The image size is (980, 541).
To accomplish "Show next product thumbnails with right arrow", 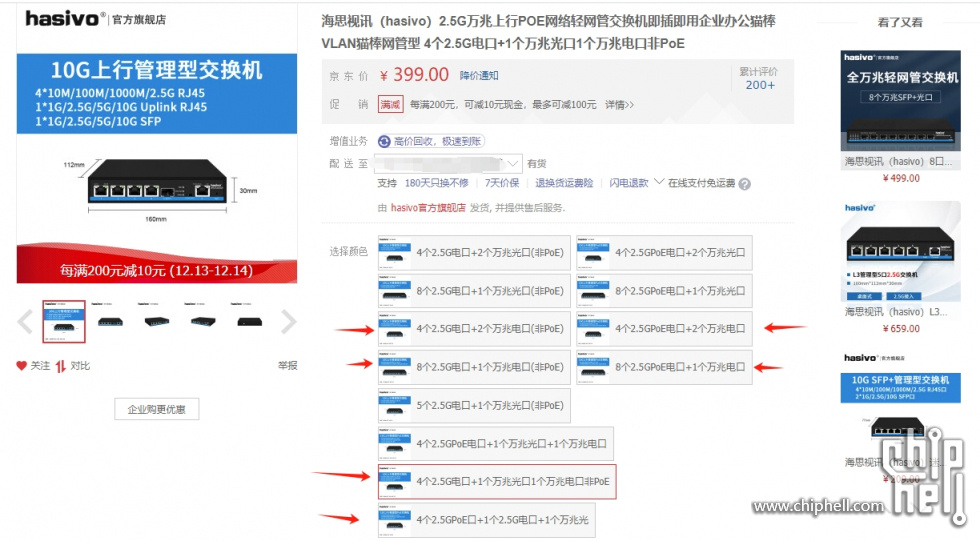I will click(288, 322).
